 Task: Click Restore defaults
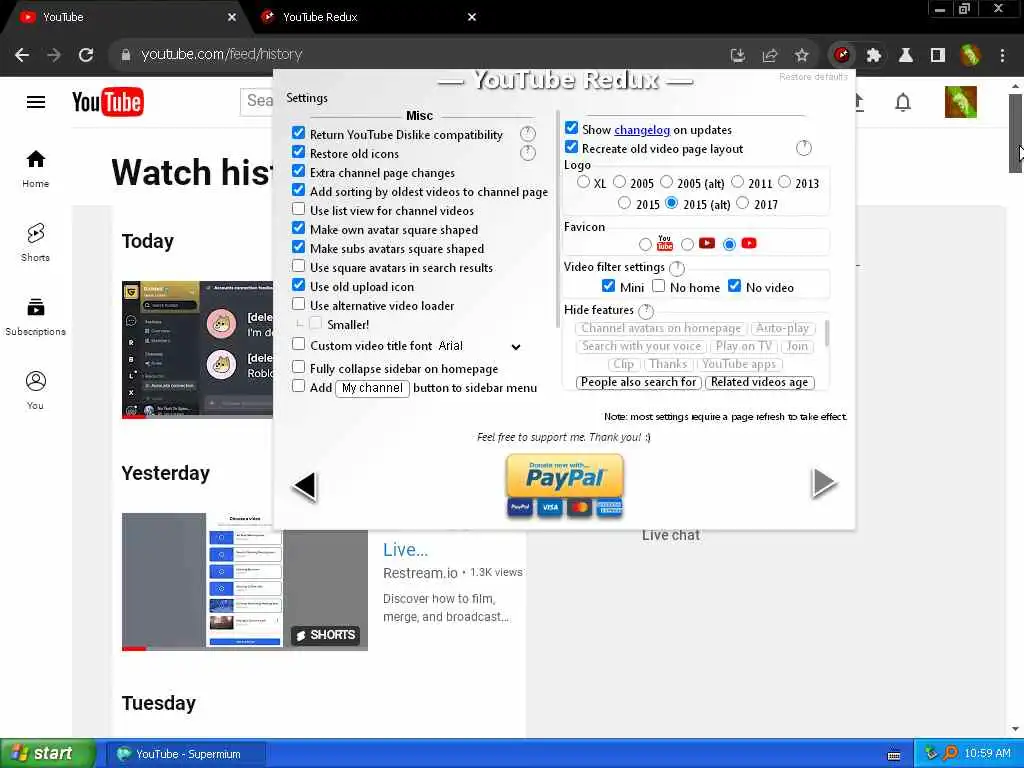pyautogui.click(x=813, y=77)
